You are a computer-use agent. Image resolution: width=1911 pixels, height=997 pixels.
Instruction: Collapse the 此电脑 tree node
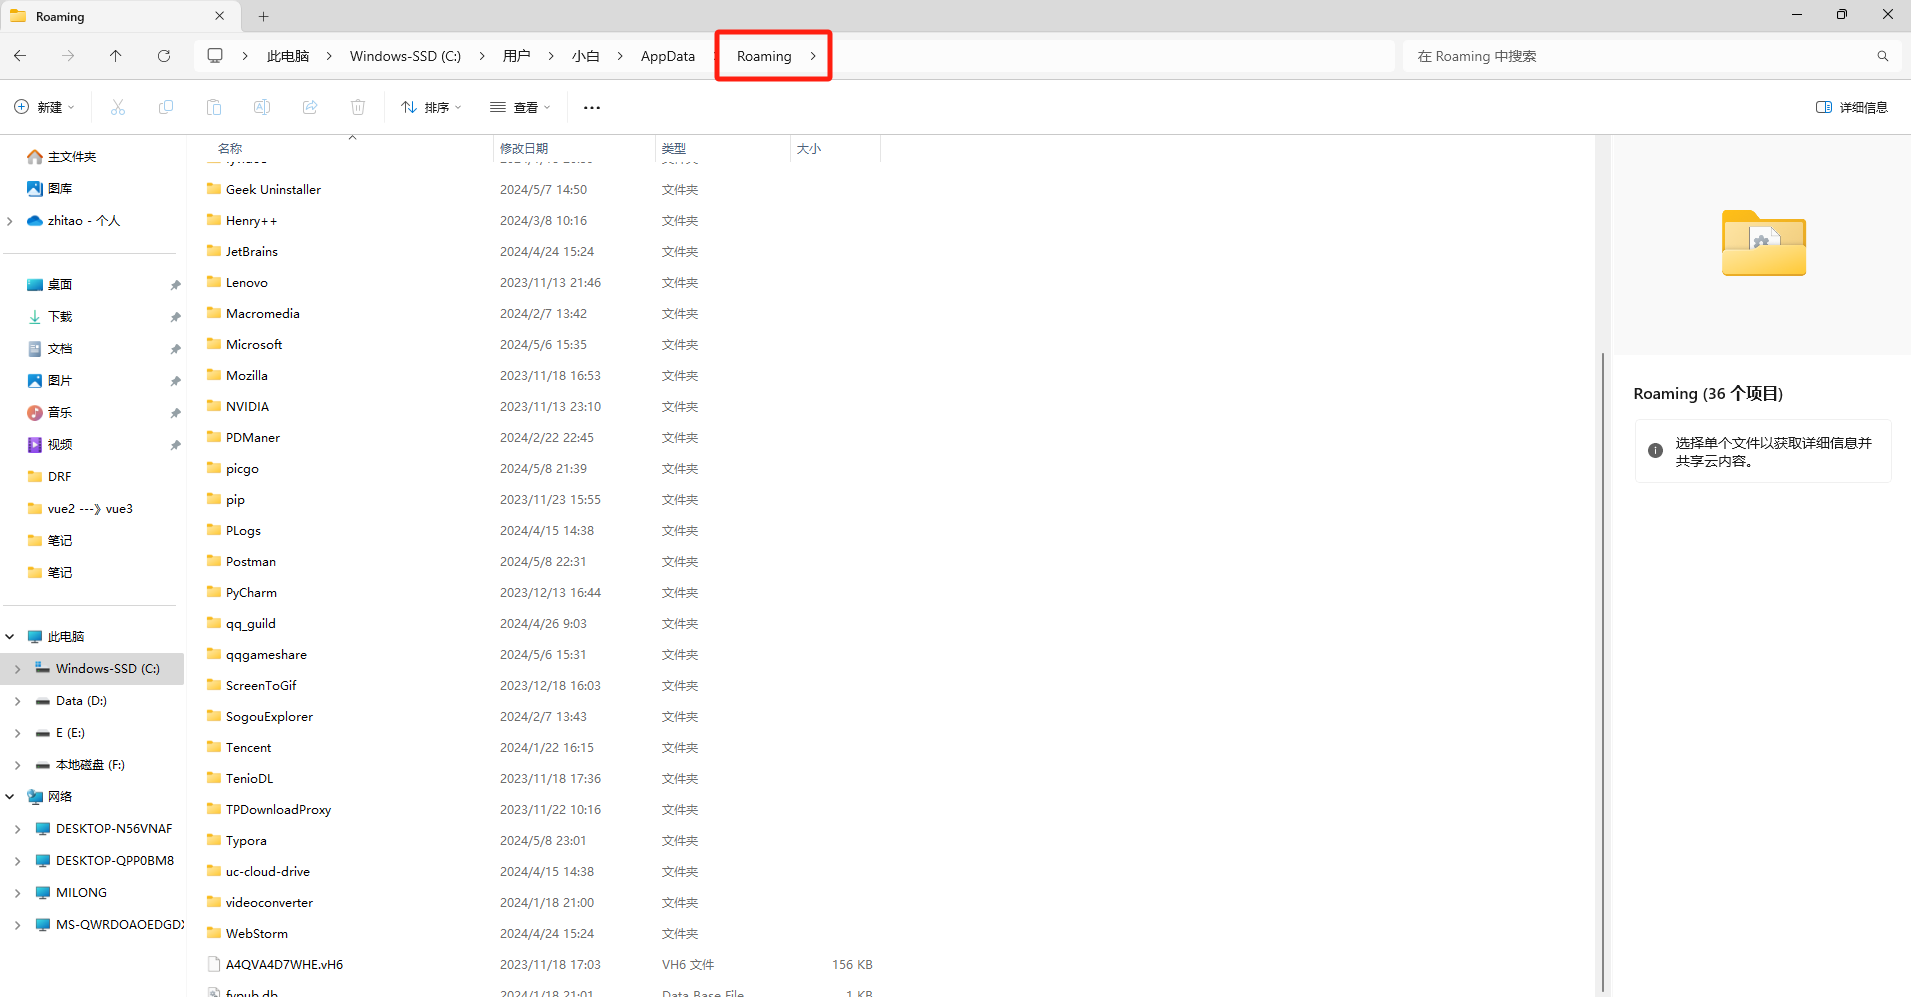click(x=10, y=637)
